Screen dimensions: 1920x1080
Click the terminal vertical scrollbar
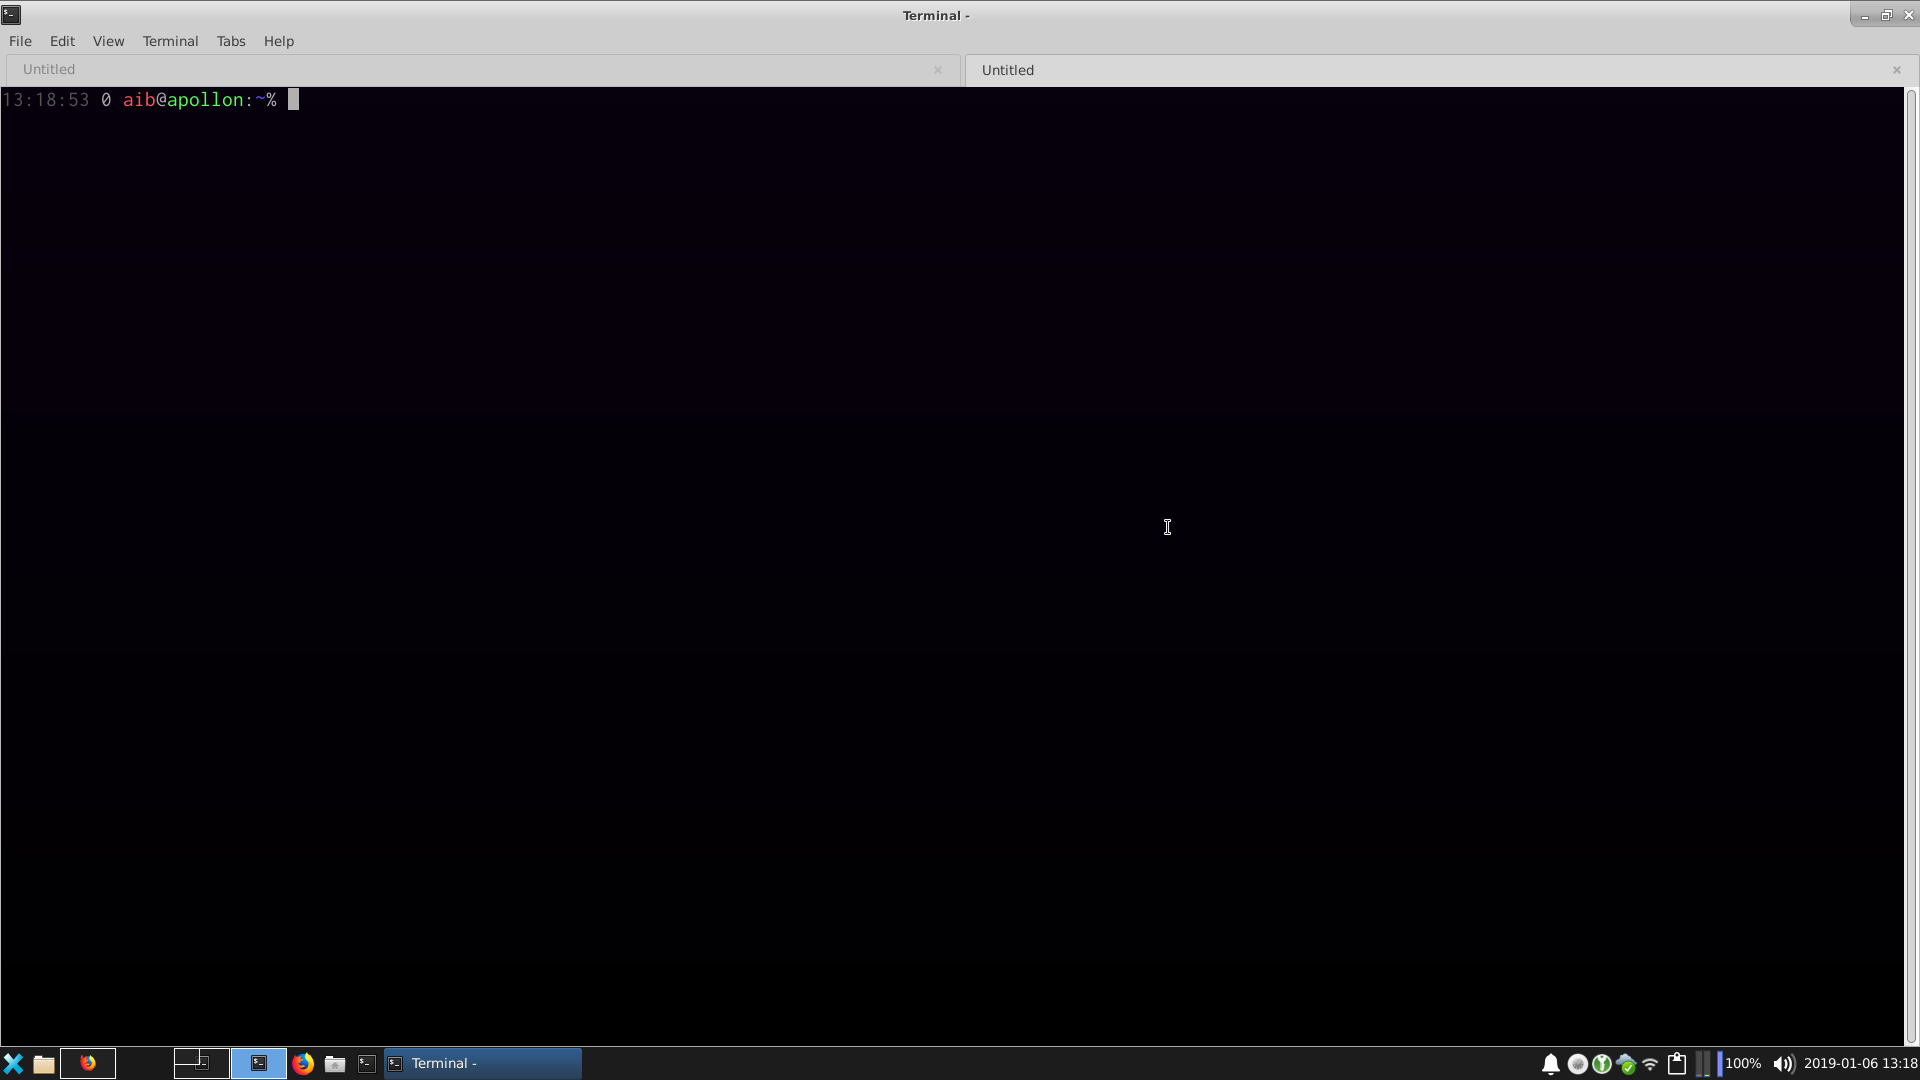point(1911,560)
